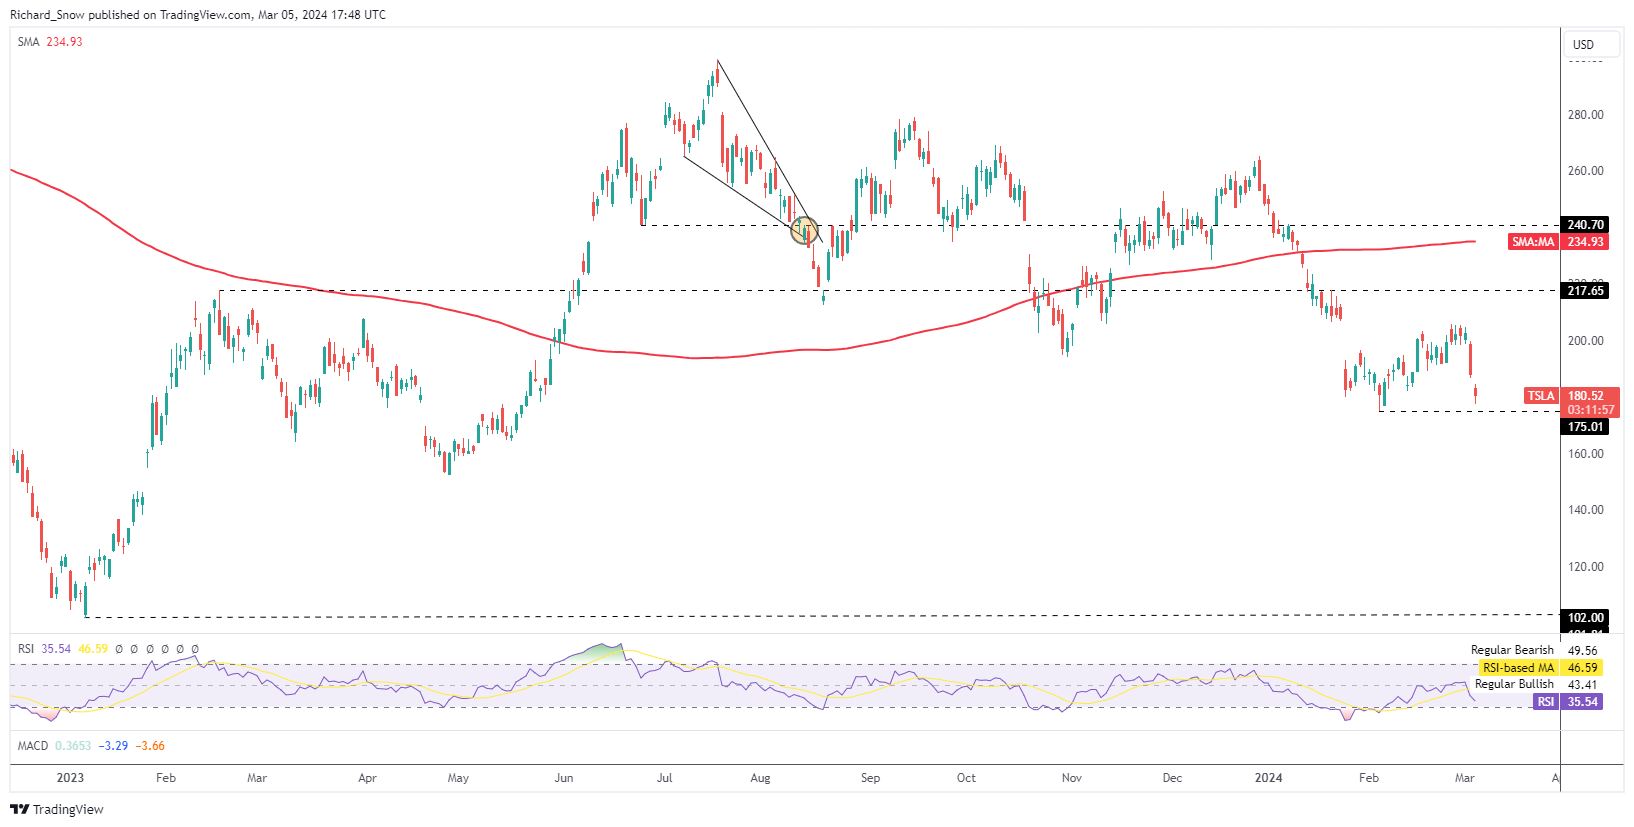This screenshot has height=827, width=1634.
Task: Click the RSI value 35.54 in legend
Action: click(56, 649)
